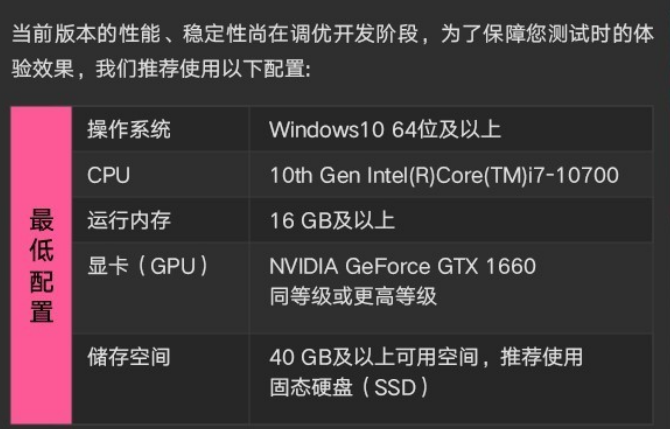The image size is (670, 429).
Task: Click the '推荐使用' text in storage row
Action: coord(544,356)
